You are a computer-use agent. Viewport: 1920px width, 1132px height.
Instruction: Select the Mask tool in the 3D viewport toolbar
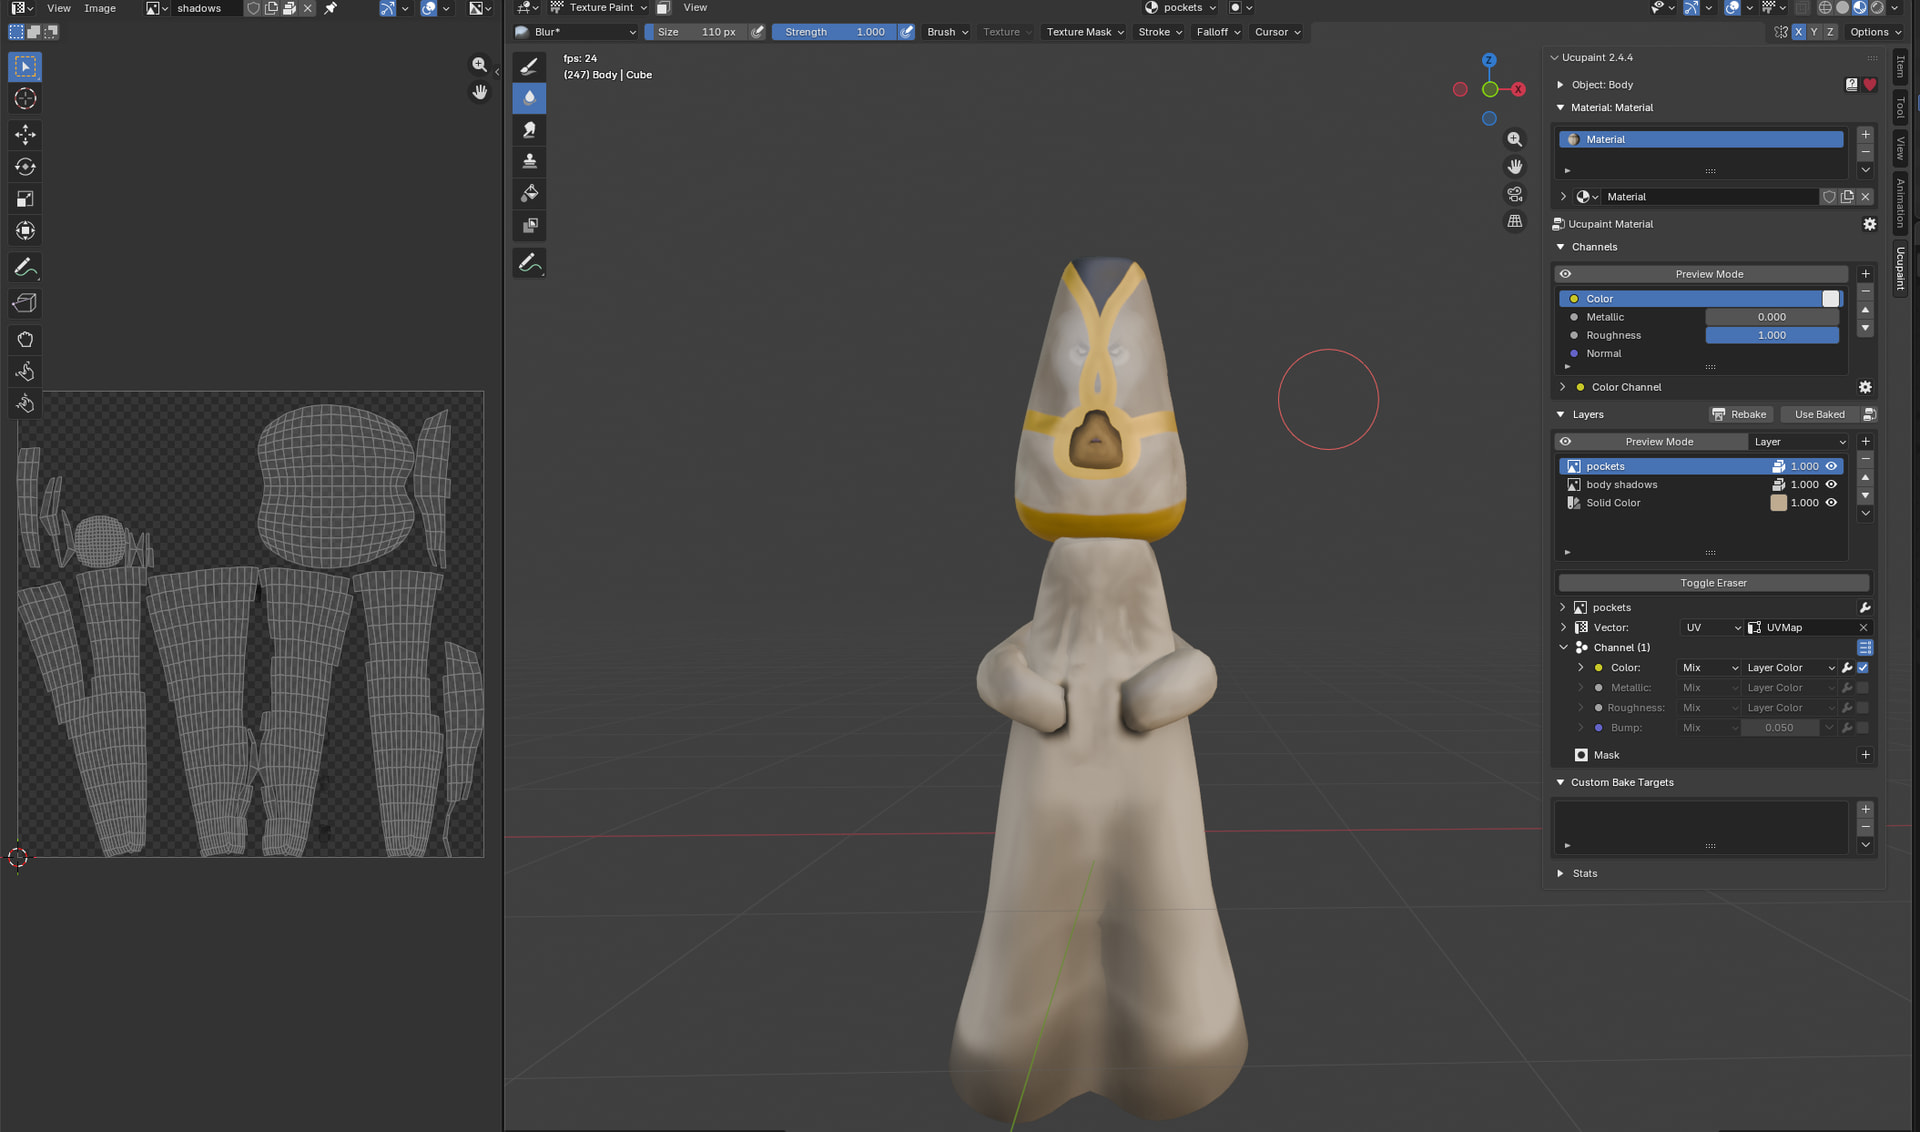point(529,226)
